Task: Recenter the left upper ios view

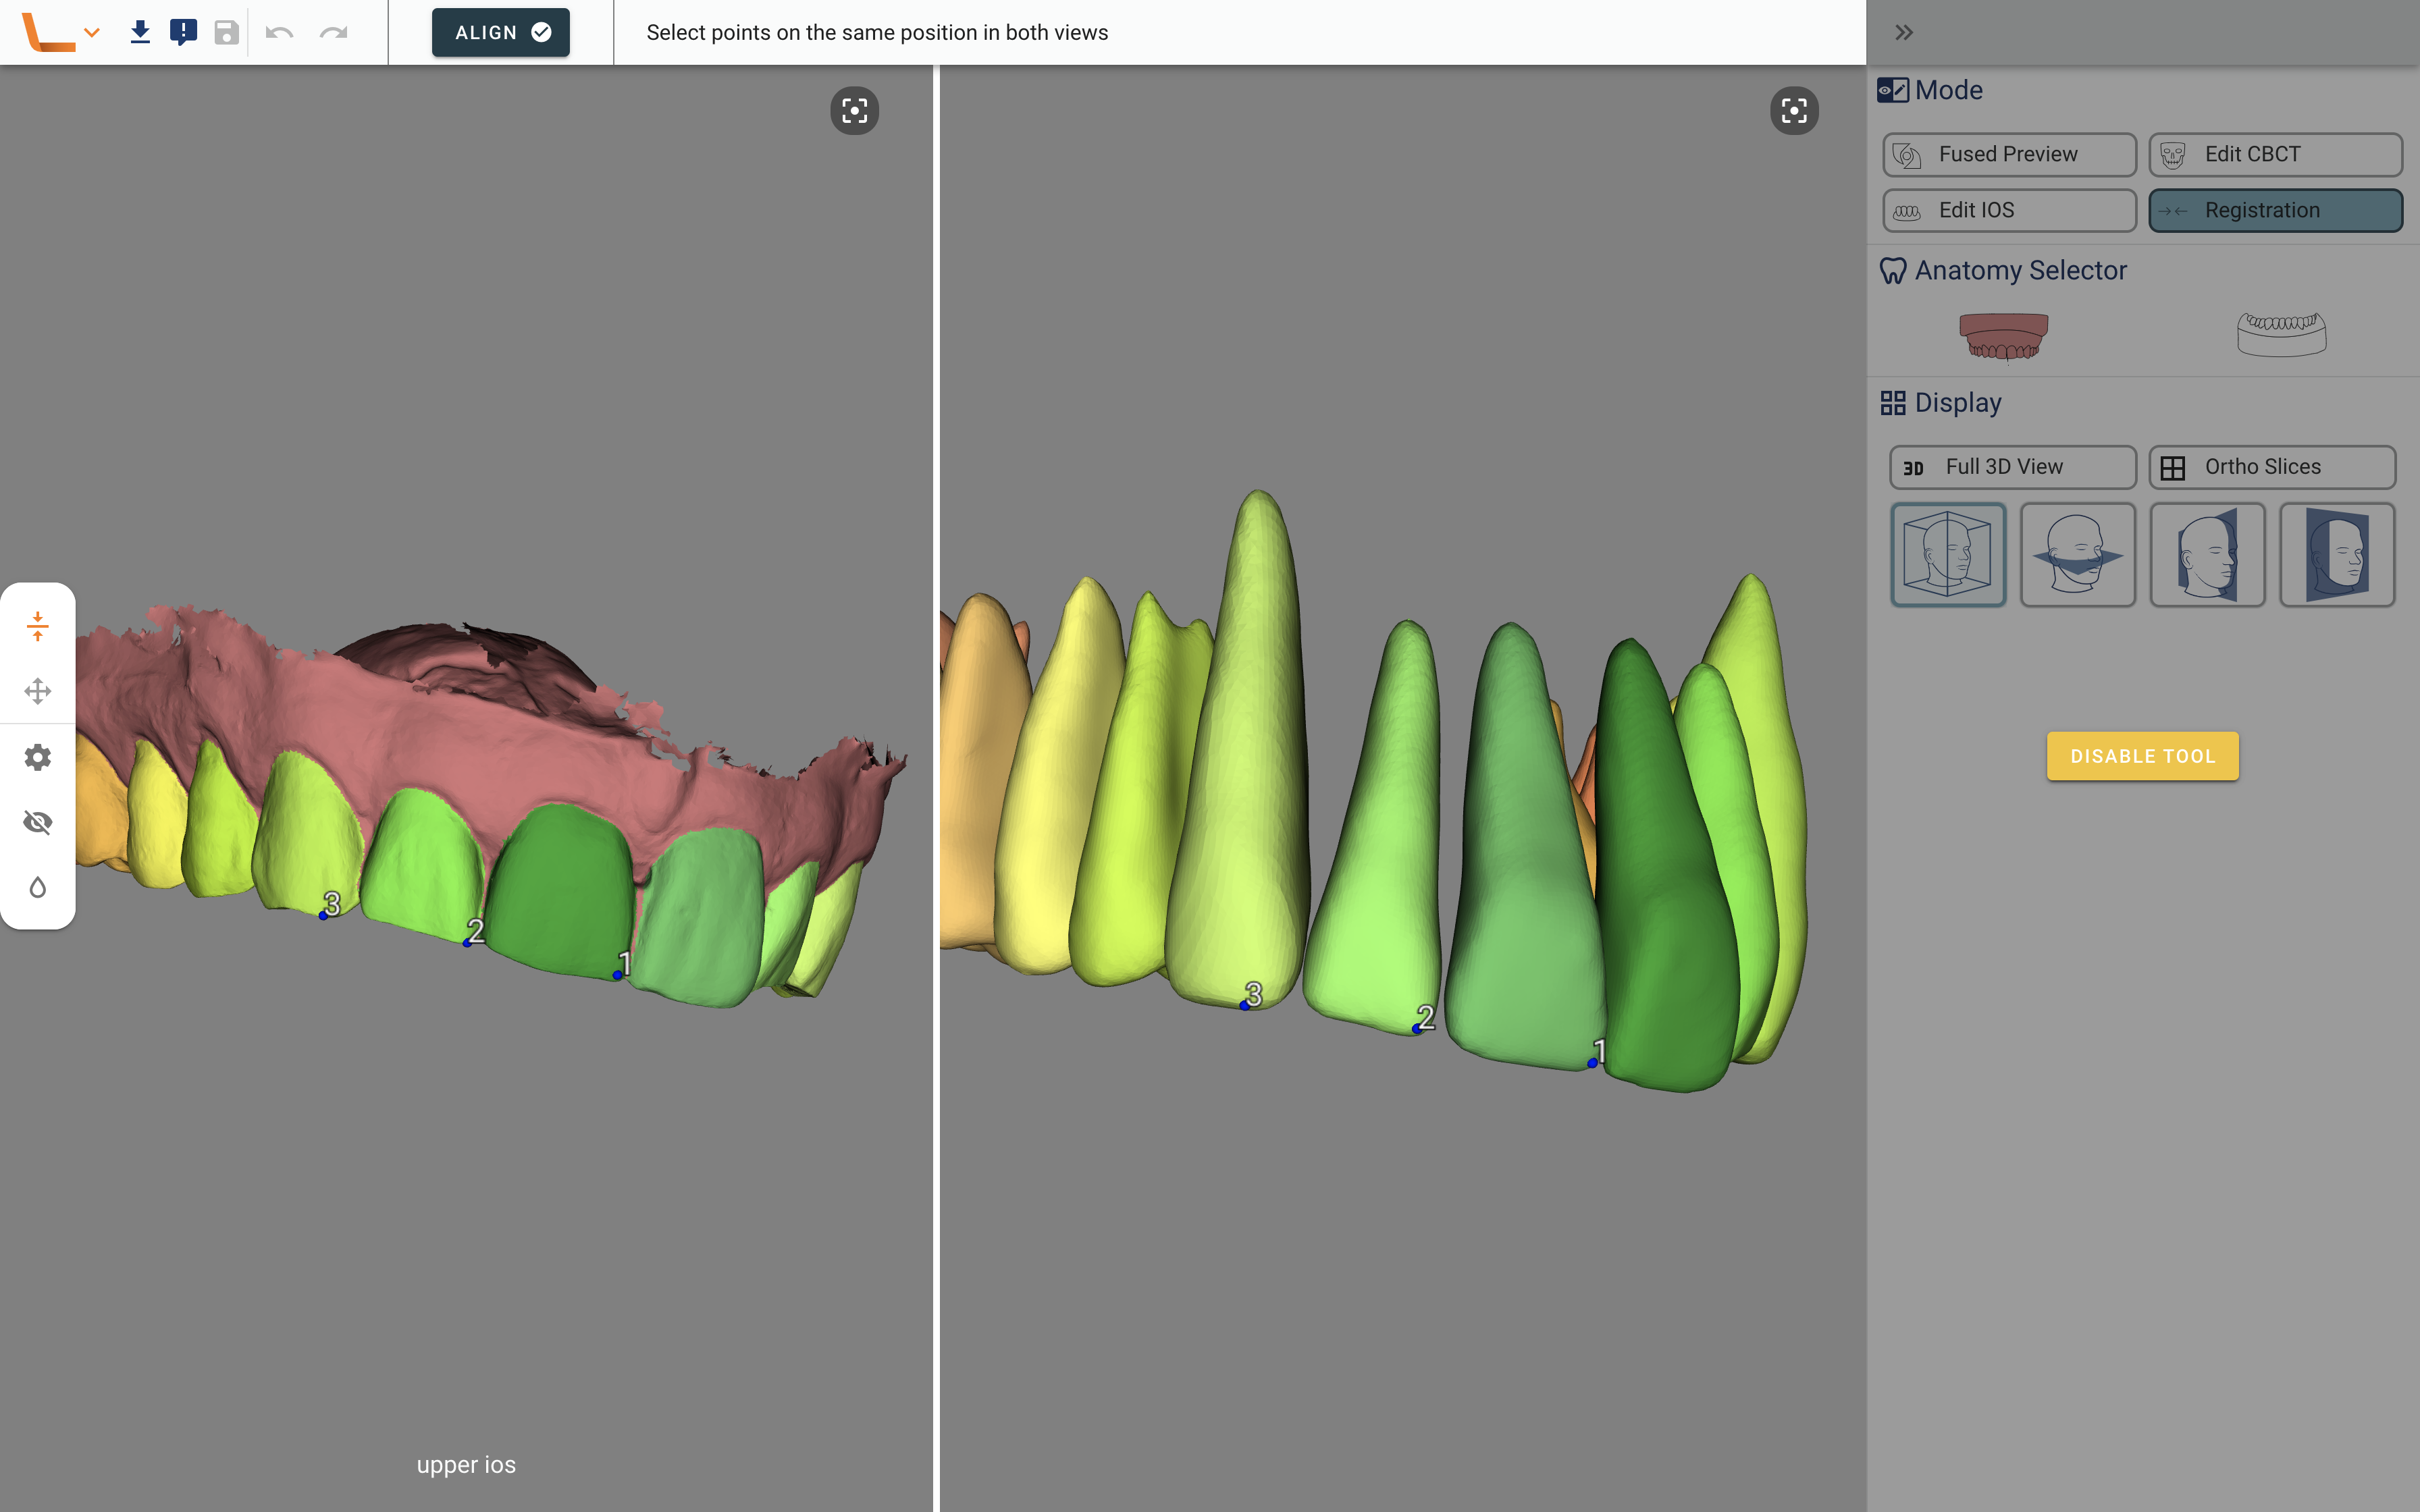Action: 854,110
